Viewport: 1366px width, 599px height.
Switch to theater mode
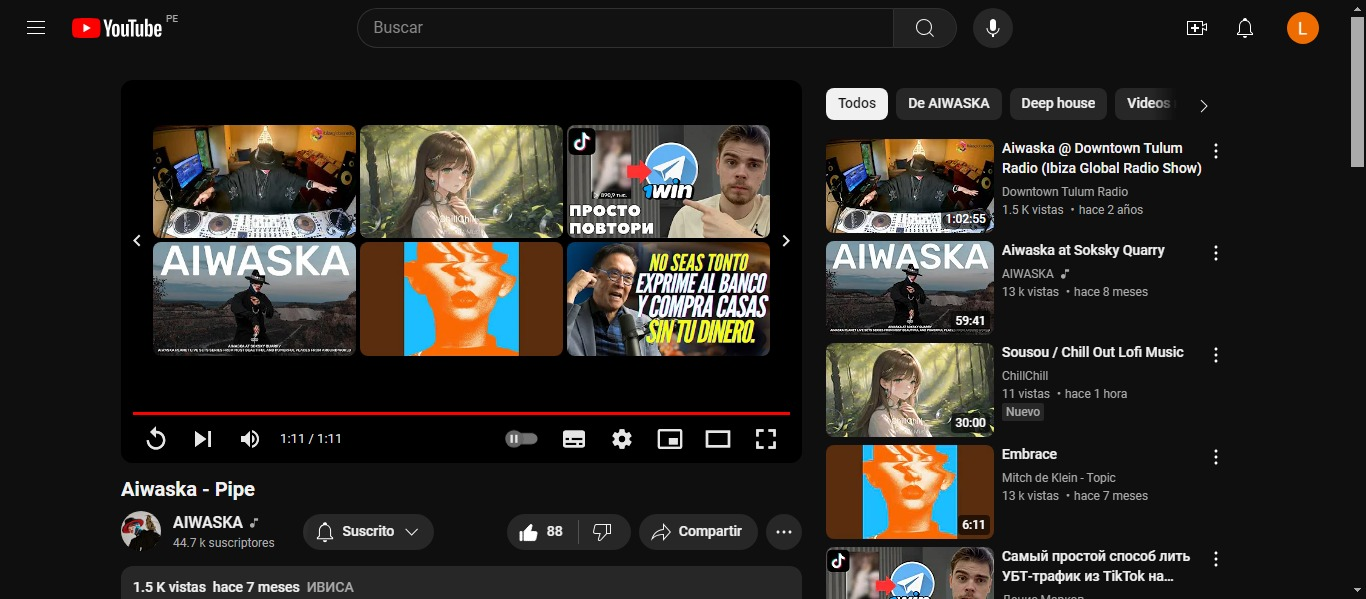[x=718, y=439]
